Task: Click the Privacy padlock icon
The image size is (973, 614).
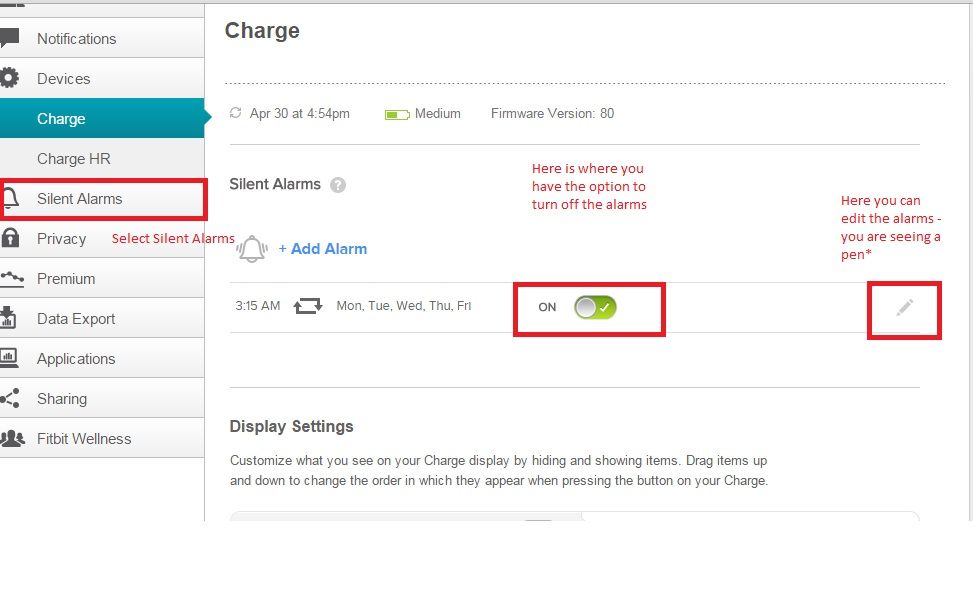Action: click(x=9, y=237)
